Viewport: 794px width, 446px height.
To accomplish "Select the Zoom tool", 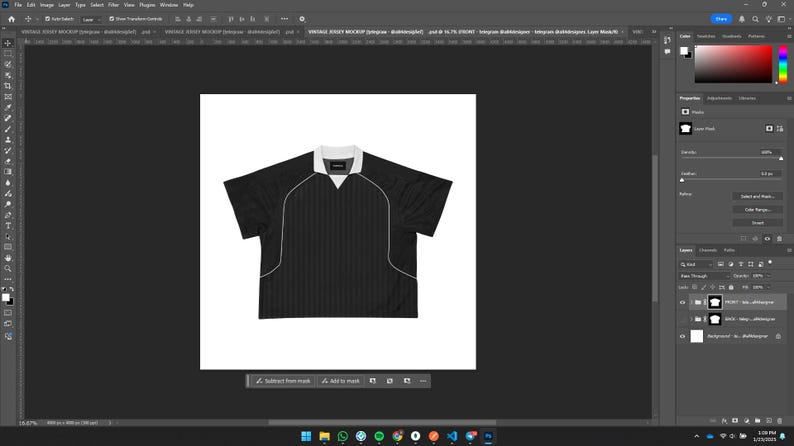I will pos(8,269).
